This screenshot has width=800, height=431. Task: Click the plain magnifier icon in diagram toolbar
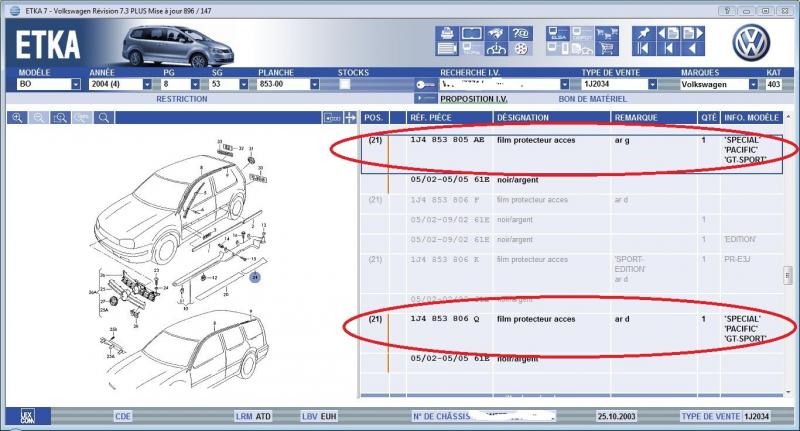[104, 118]
